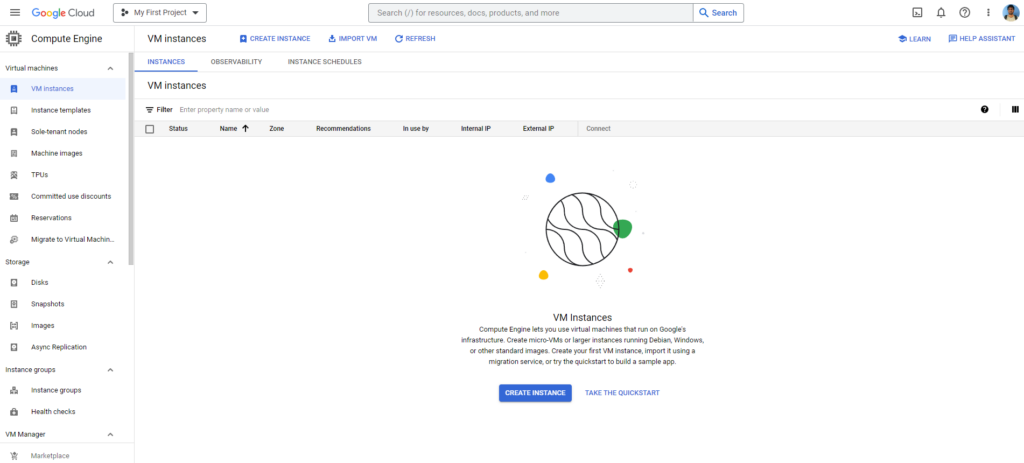1024x463 pixels.
Task: Click CREATE INSTANCE in the top toolbar
Action: point(275,39)
